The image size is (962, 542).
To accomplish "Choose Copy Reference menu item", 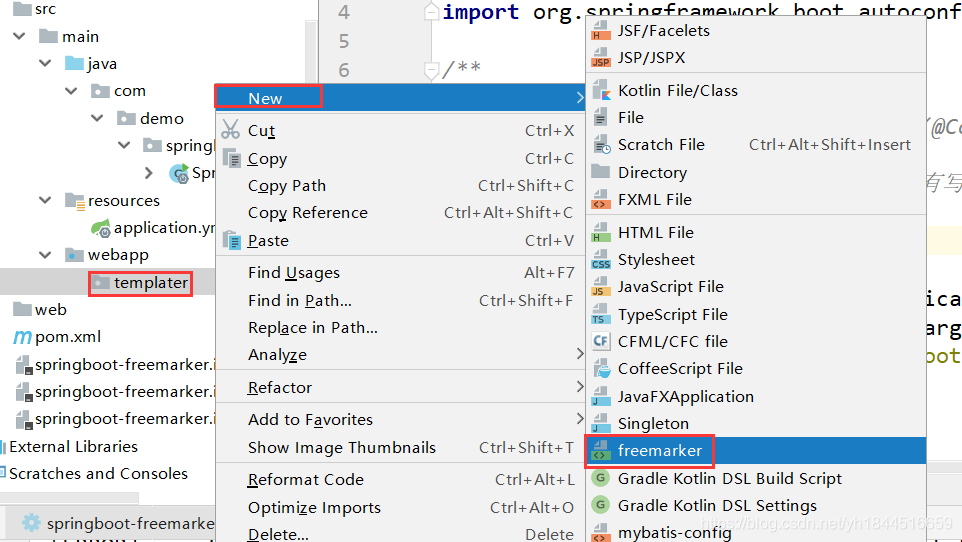I will click(400, 212).
